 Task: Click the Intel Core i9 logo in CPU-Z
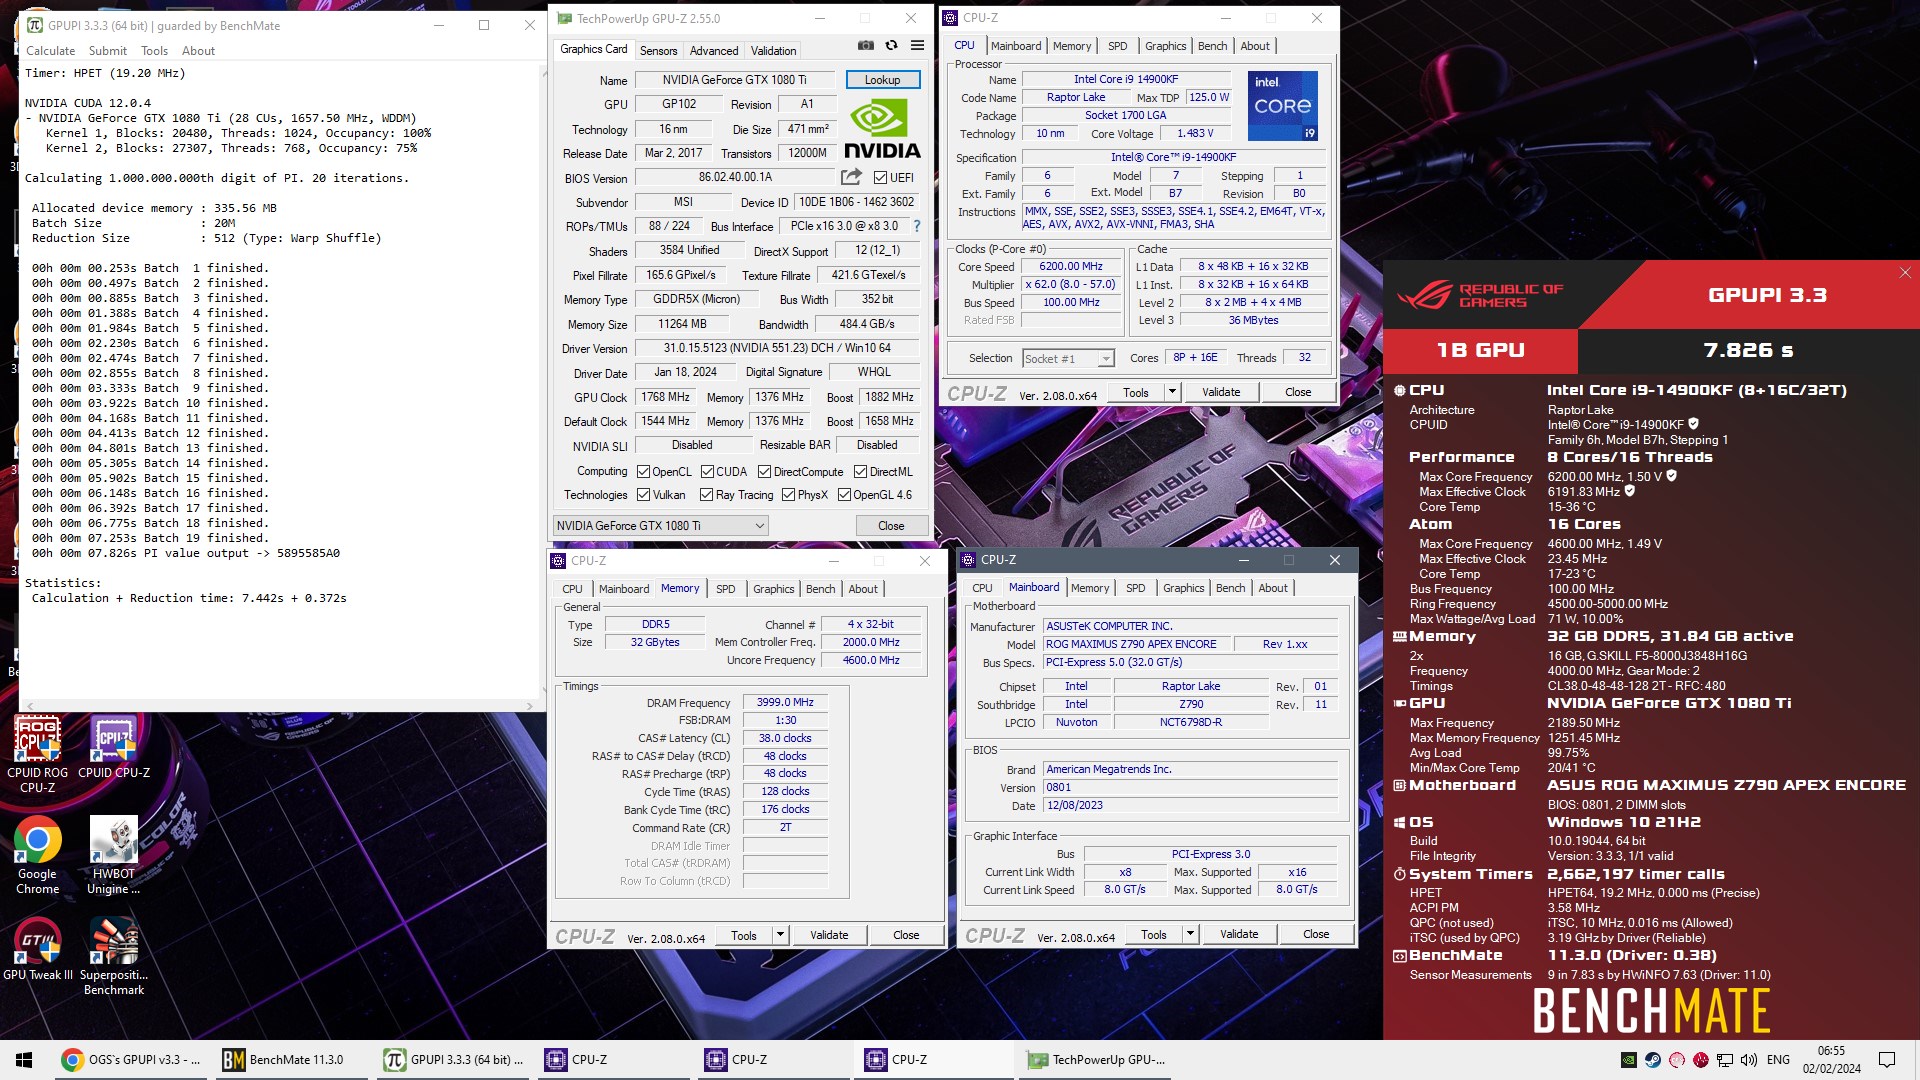[x=1283, y=106]
